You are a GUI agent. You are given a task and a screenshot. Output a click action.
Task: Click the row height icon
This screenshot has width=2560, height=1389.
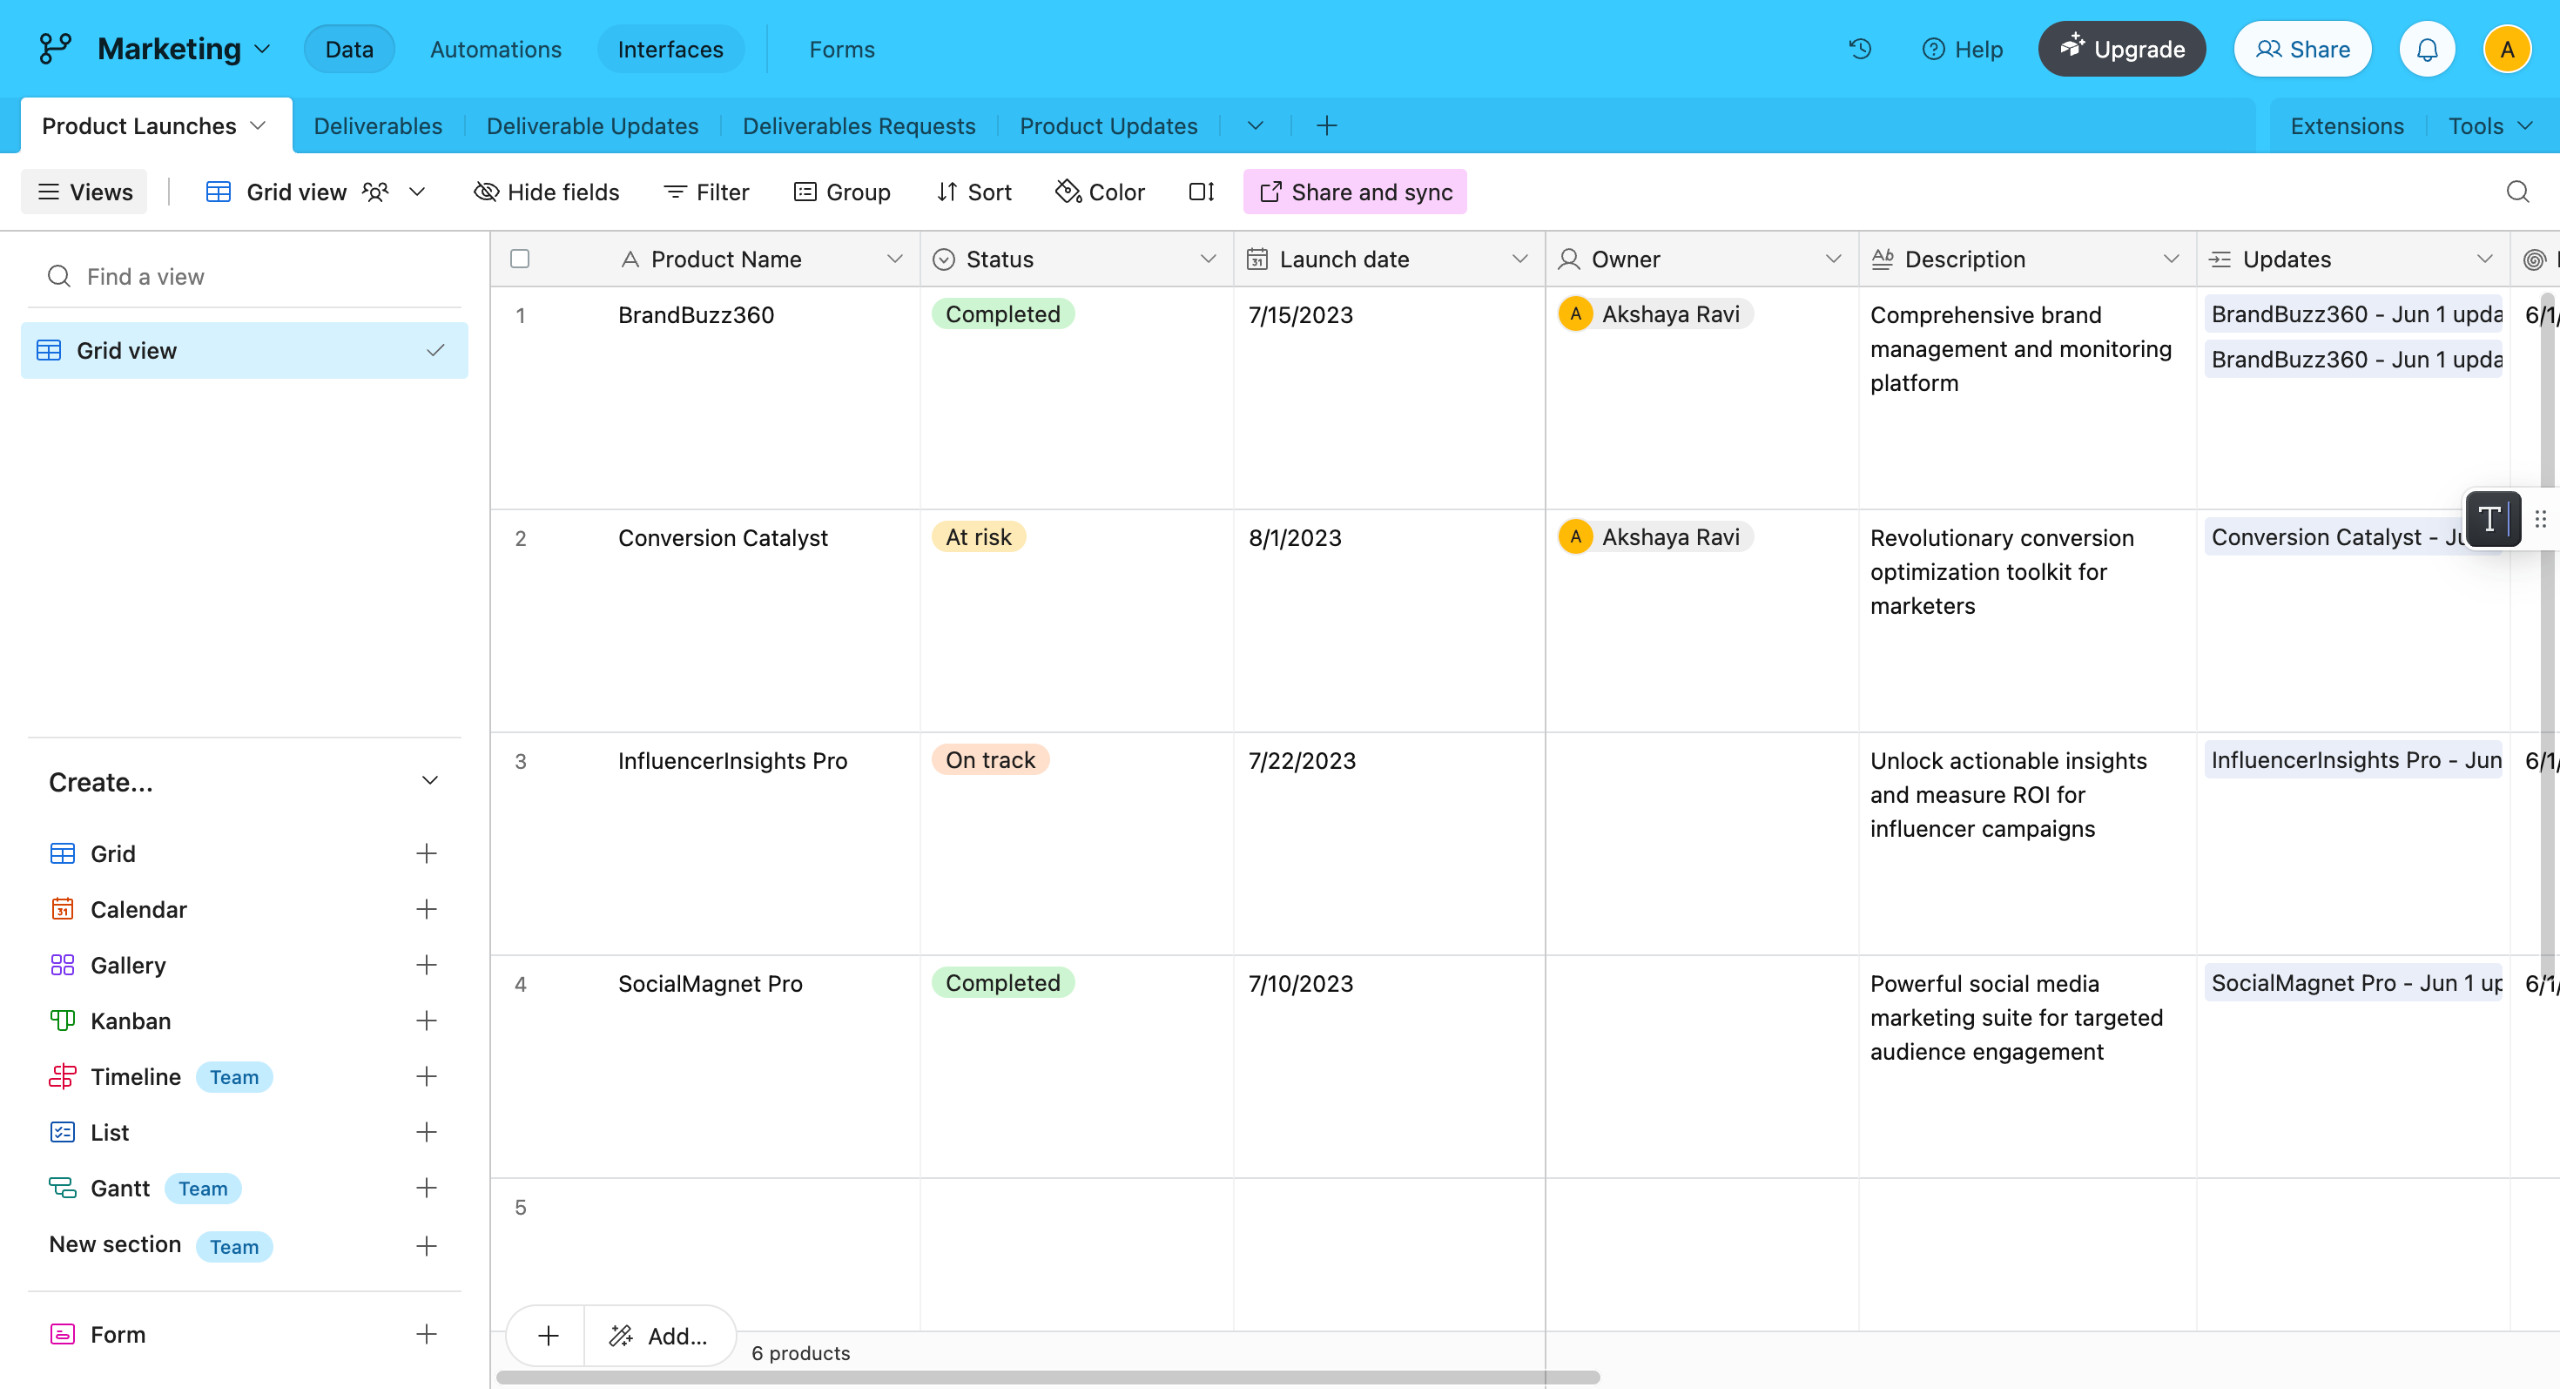click(1201, 192)
